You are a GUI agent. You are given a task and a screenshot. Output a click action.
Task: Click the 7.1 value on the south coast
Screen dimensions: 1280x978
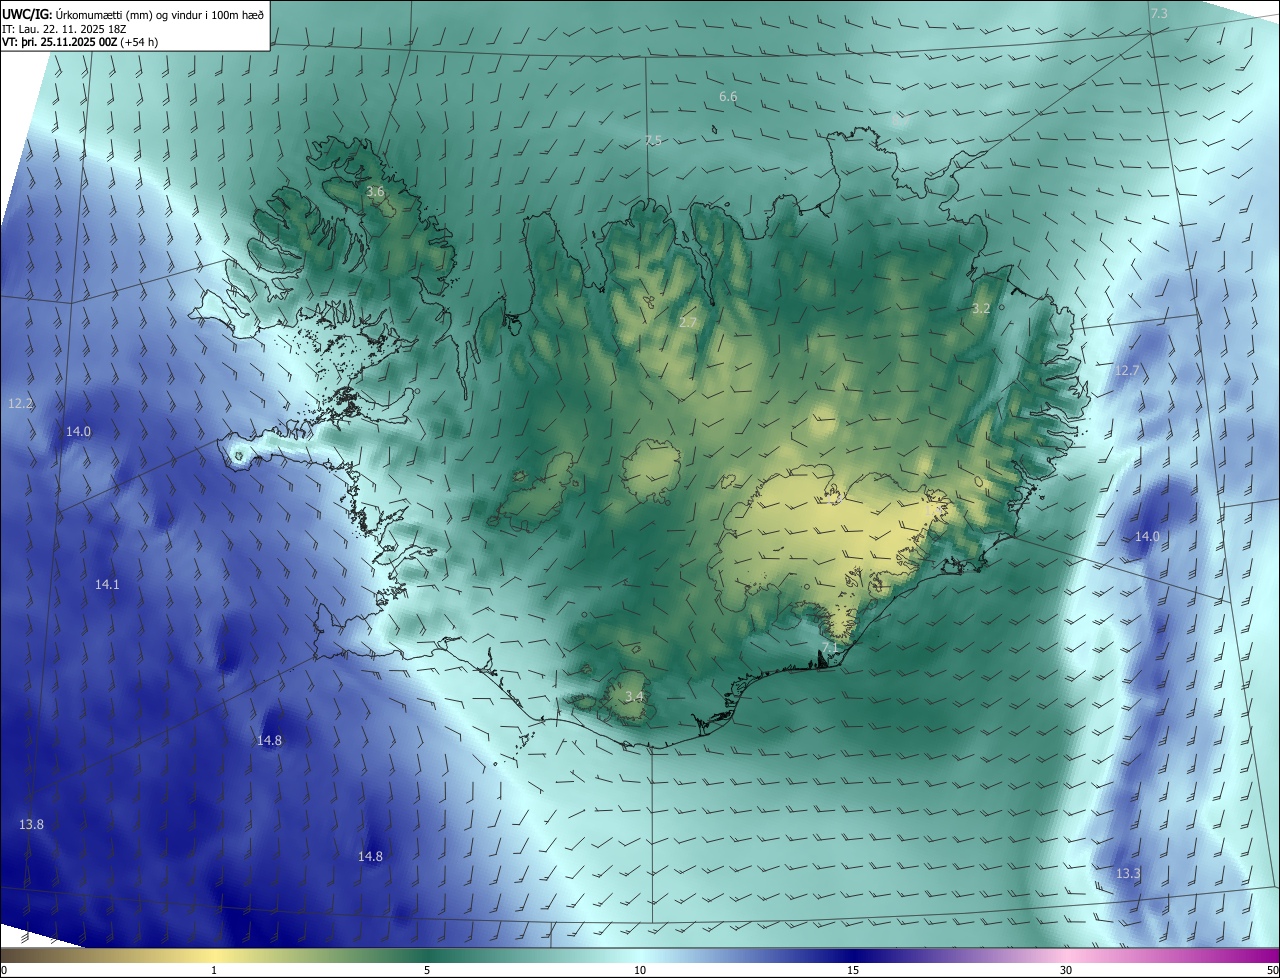point(829,649)
